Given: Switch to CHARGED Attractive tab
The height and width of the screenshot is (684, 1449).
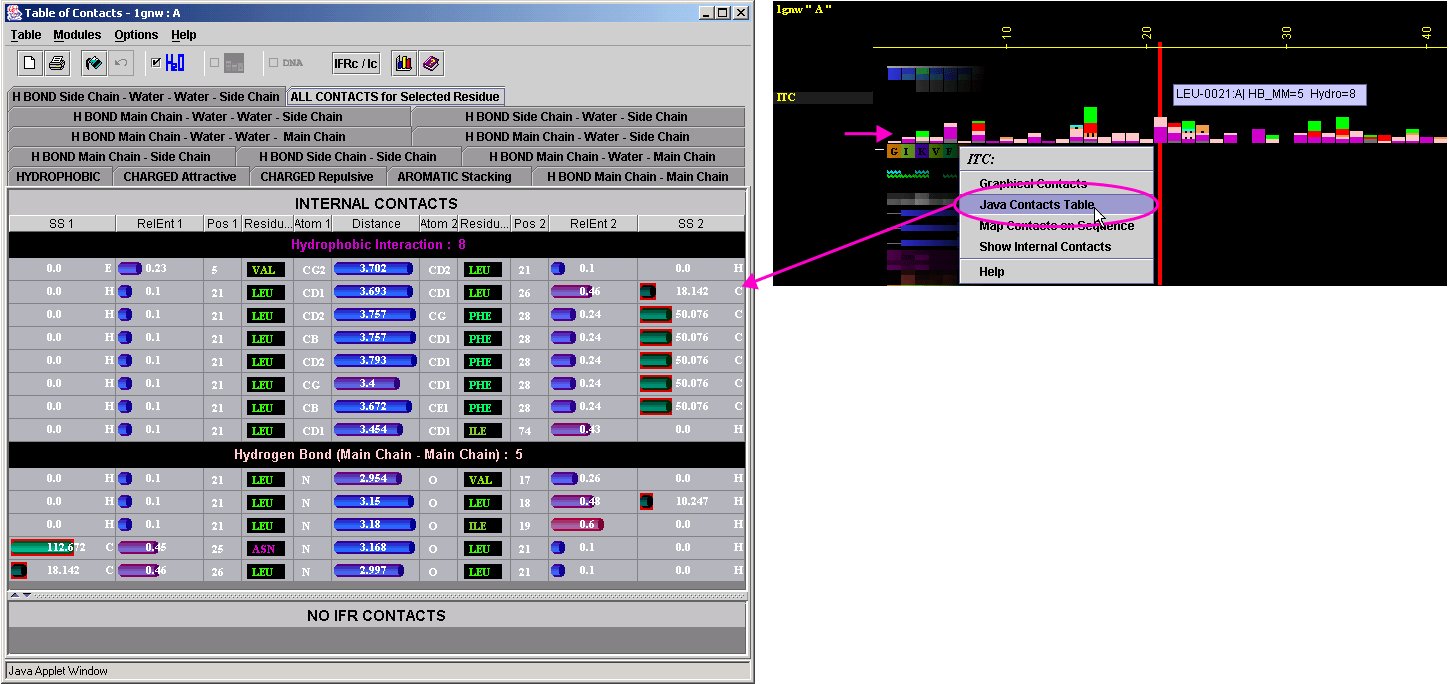Looking at the screenshot, I should tap(180, 177).
